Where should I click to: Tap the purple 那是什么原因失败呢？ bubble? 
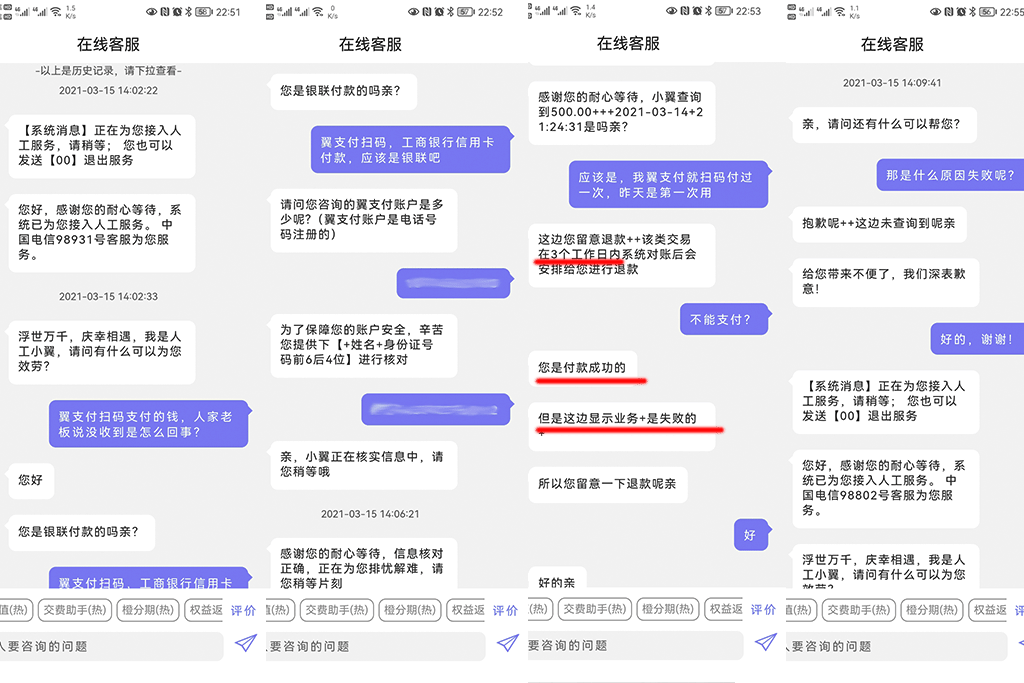pos(950,175)
